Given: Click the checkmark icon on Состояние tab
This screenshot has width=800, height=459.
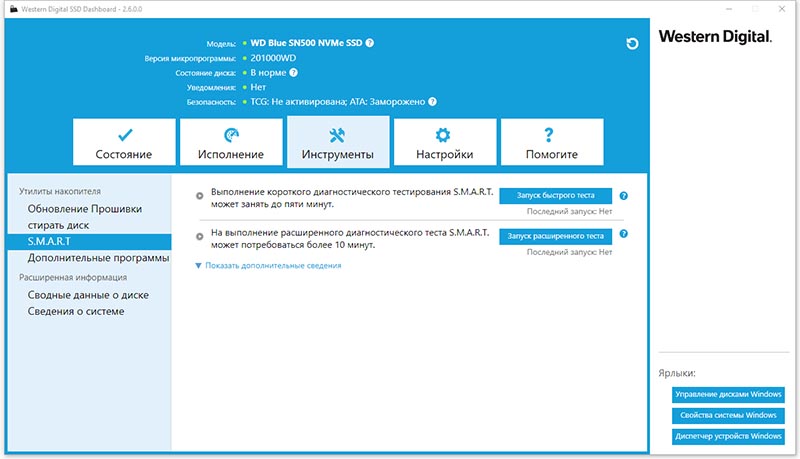Looking at the screenshot, I should click(x=125, y=135).
